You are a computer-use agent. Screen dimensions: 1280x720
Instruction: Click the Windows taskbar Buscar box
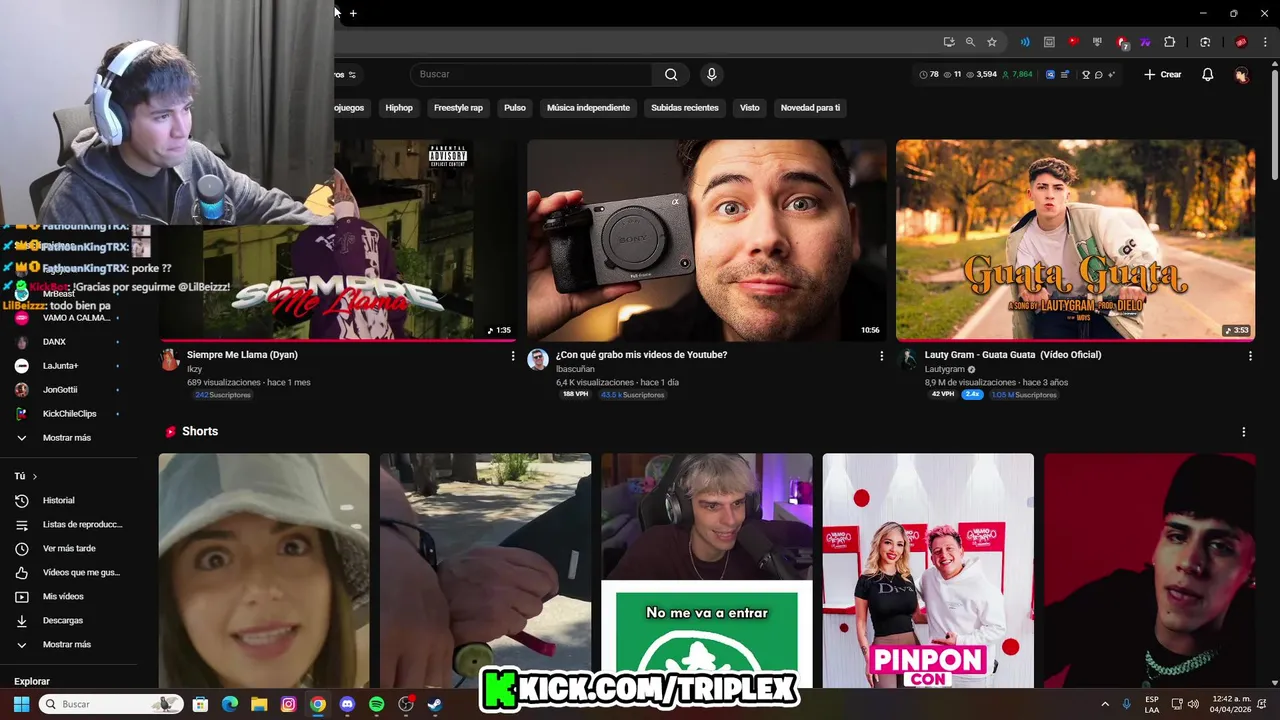[111, 704]
